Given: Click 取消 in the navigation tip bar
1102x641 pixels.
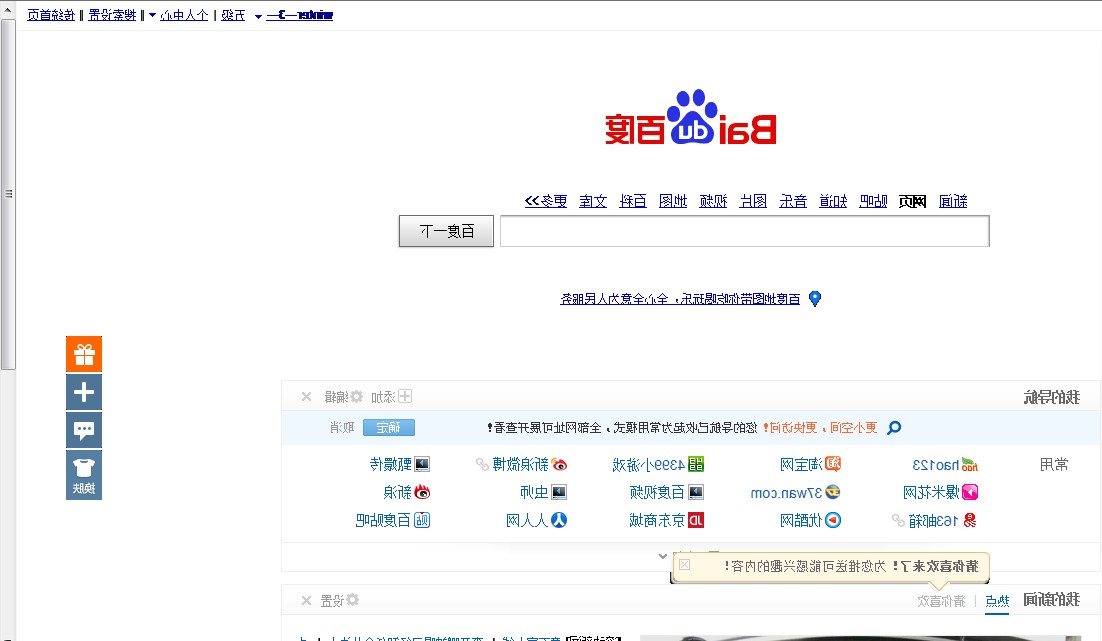Looking at the screenshot, I should [x=342, y=427].
